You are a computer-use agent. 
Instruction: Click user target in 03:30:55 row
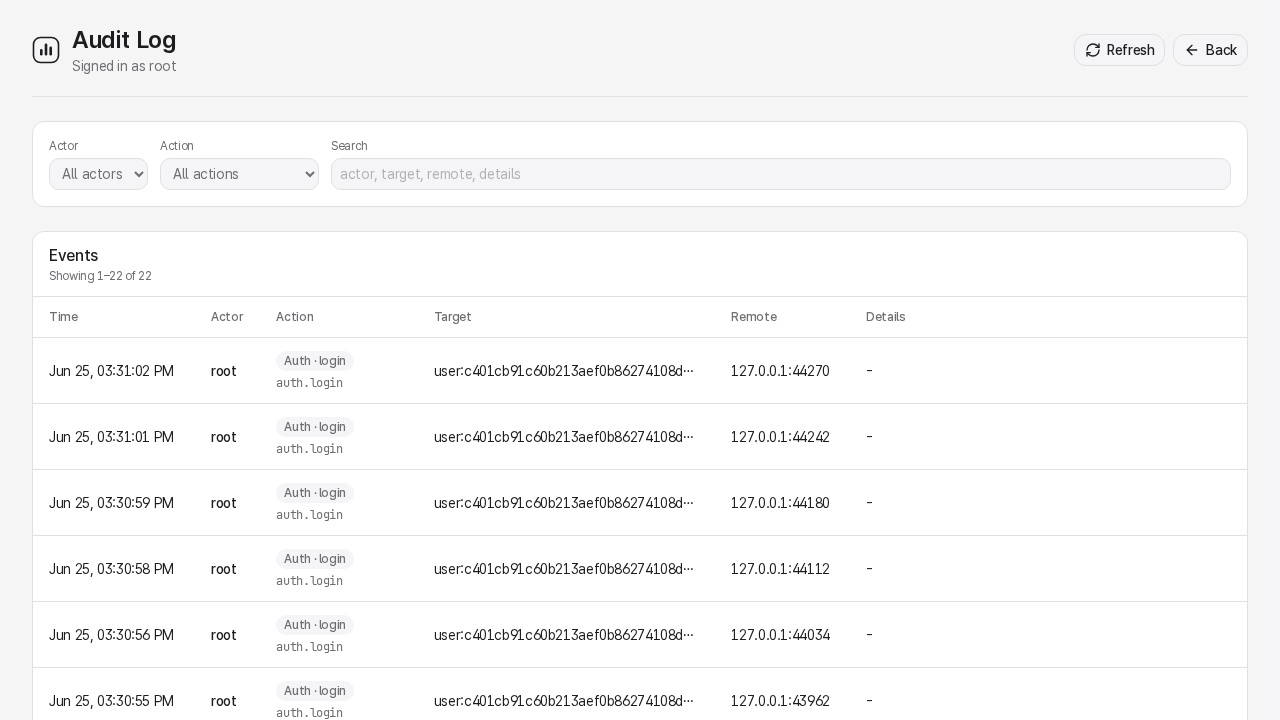pyautogui.click(x=564, y=701)
